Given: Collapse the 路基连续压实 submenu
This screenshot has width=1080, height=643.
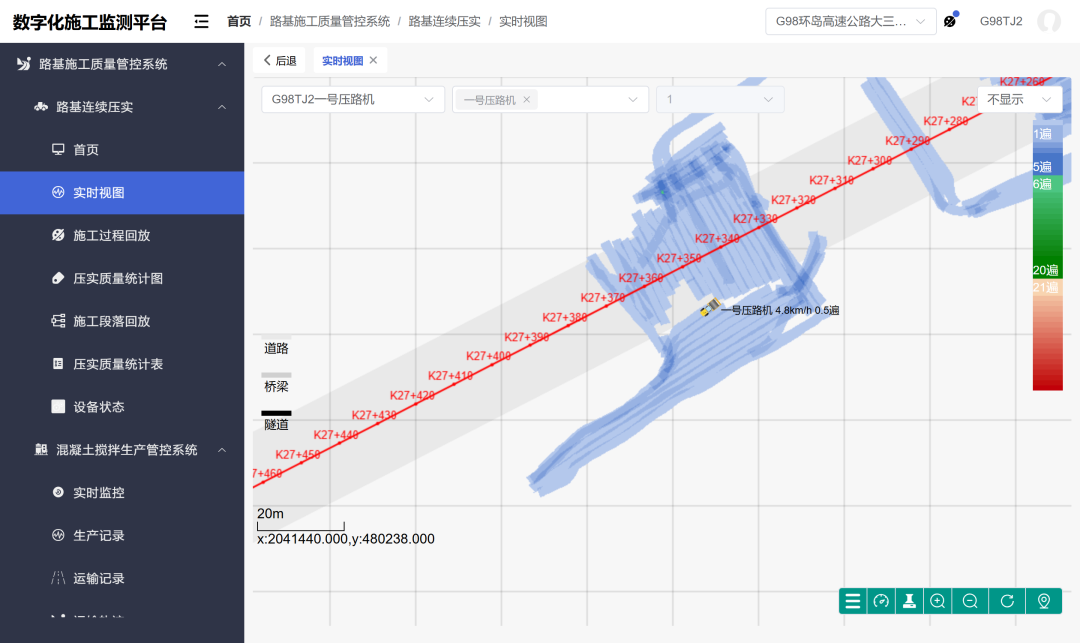Looking at the screenshot, I should pos(222,107).
